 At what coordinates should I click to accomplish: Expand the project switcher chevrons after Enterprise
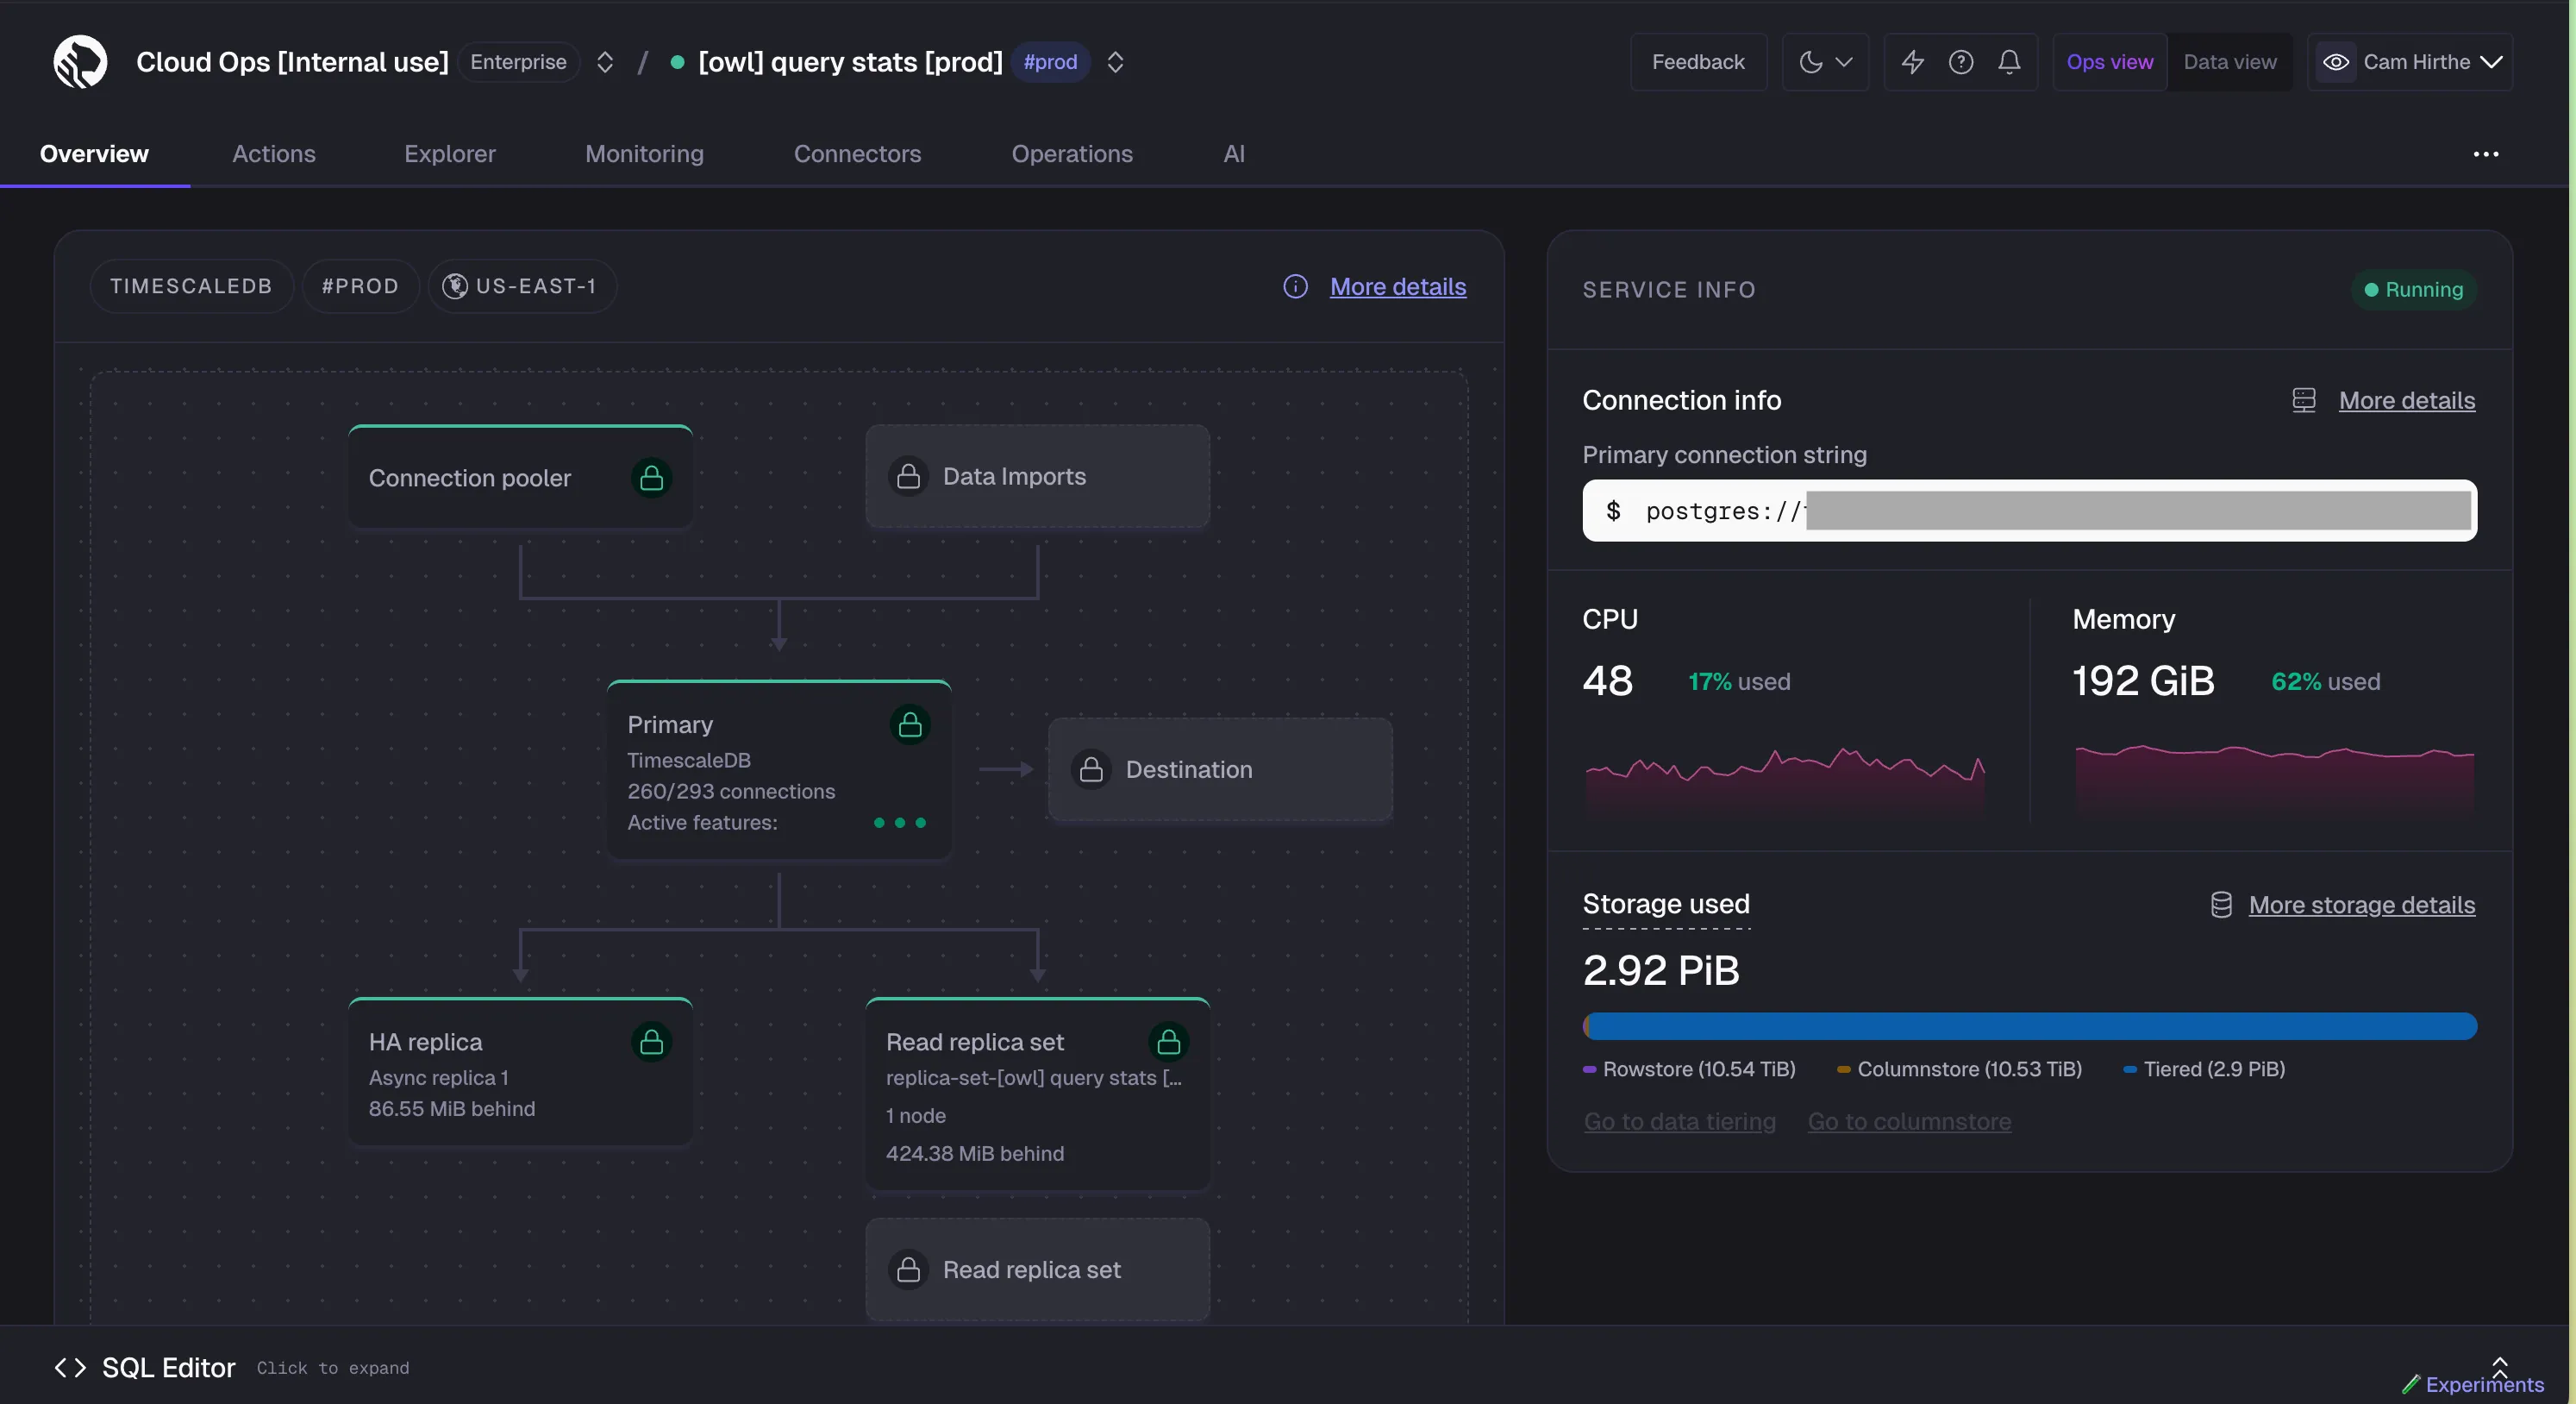click(x=604, y=62)
